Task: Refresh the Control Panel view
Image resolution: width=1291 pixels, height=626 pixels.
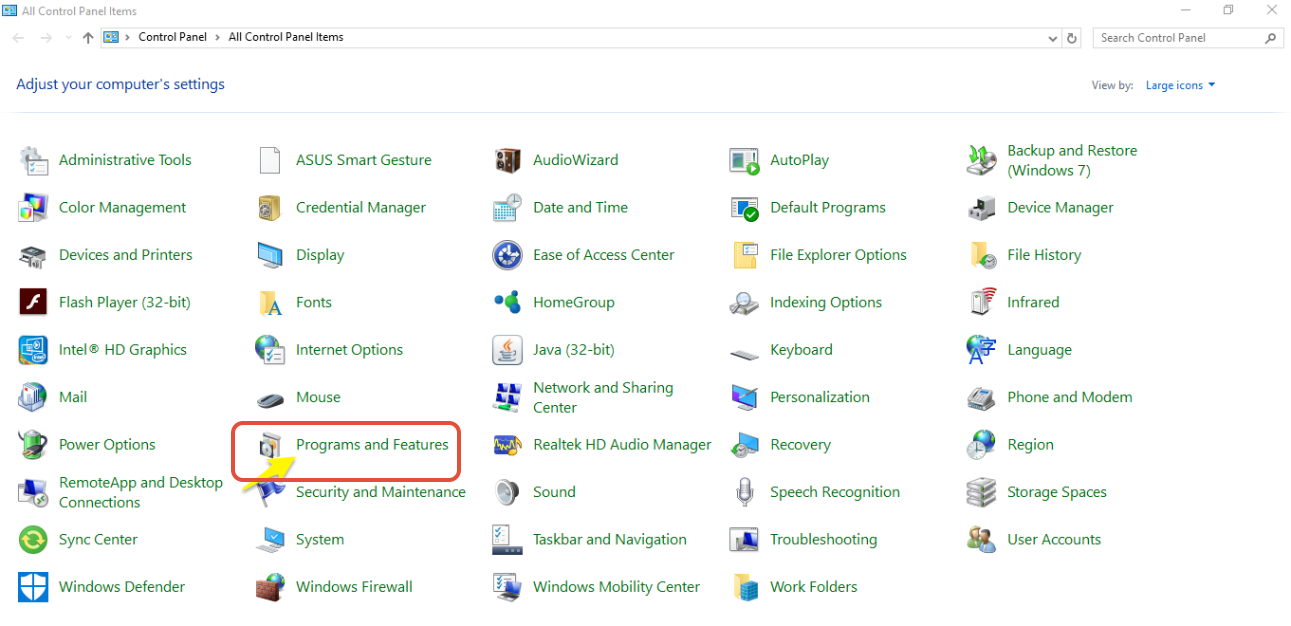Action: [1072, 38]
